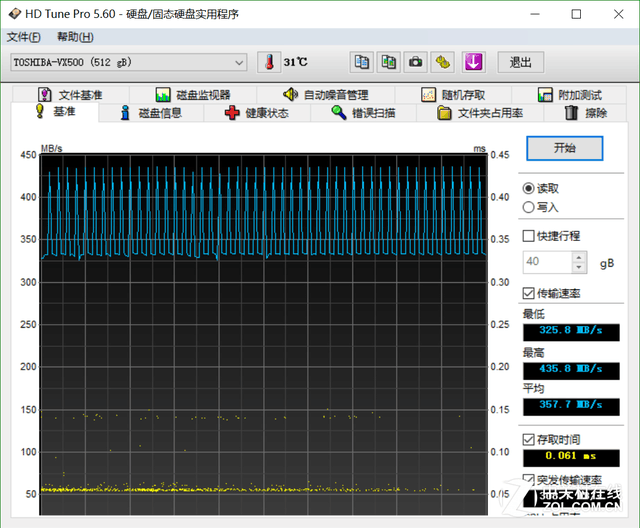The image size is (640, 528).
Task: Decrease short stroke value with down arrow
Action: [579, 267]
